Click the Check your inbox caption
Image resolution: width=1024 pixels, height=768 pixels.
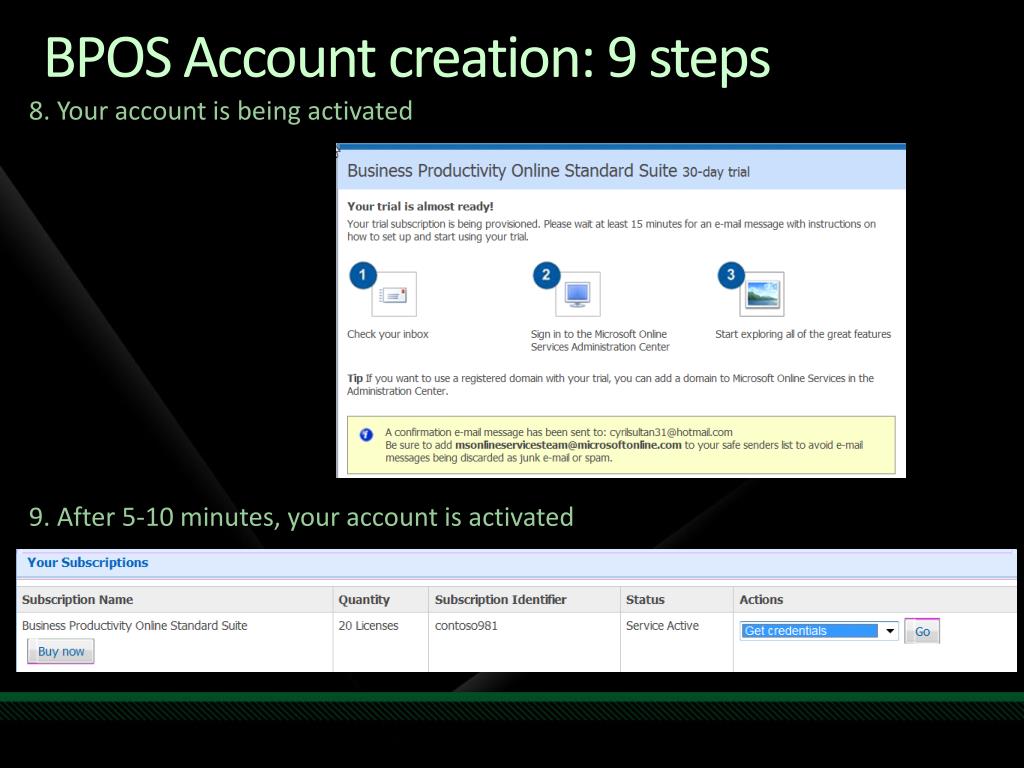click(388, 334)
